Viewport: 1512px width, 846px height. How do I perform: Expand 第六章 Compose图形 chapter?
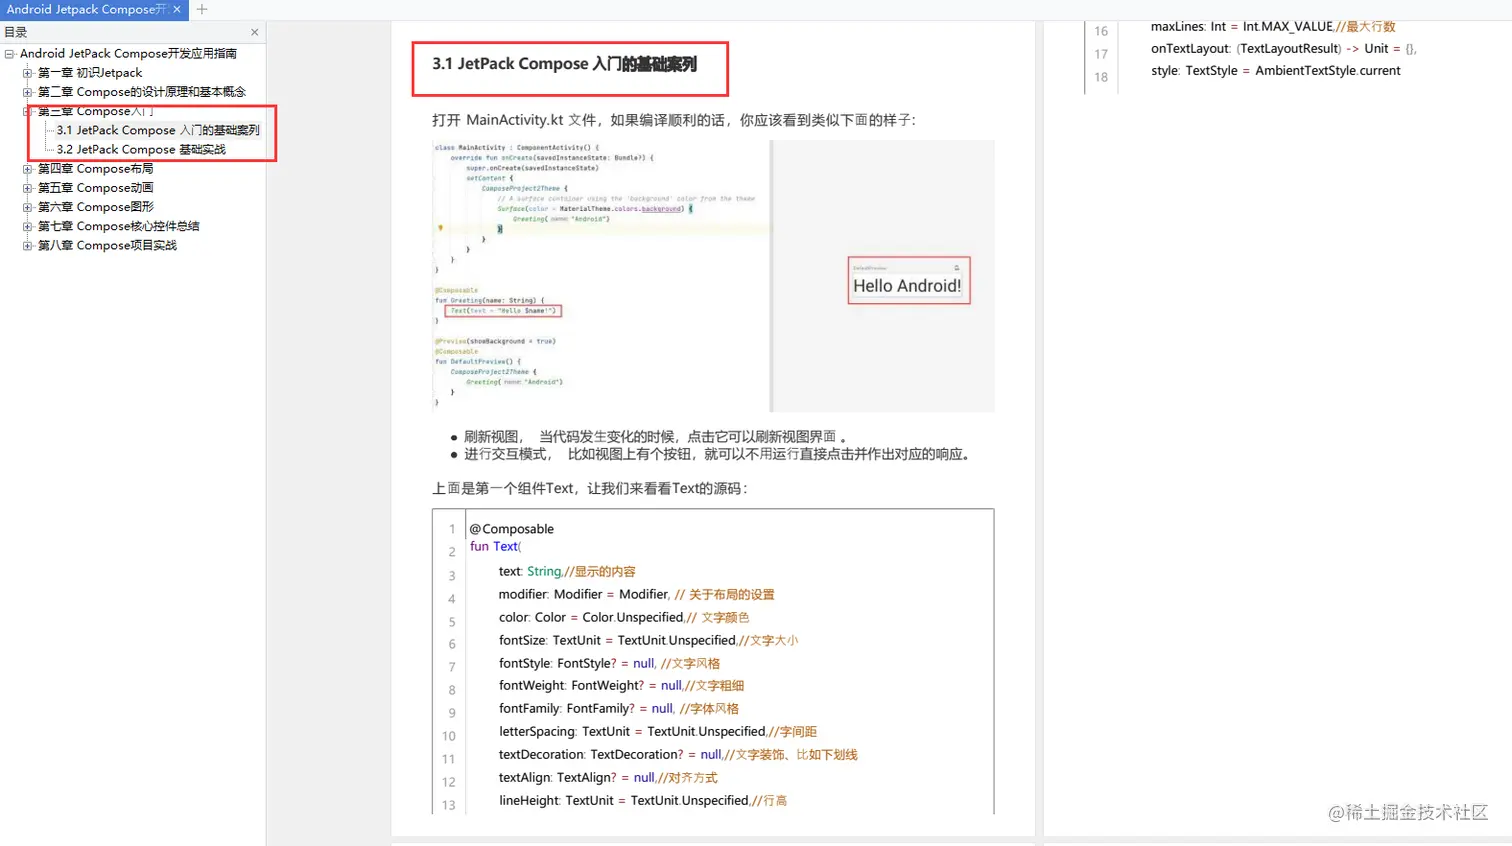click(28, 206)
